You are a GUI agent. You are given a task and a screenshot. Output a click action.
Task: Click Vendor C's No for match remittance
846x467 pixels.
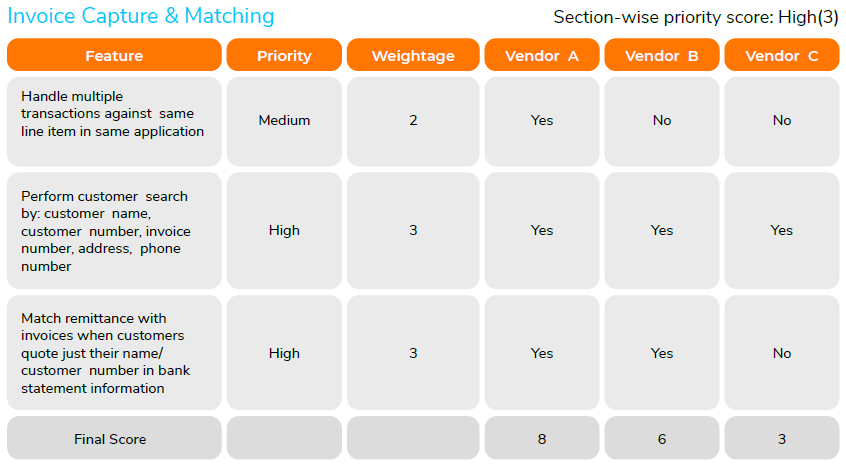tap(782, 353)
